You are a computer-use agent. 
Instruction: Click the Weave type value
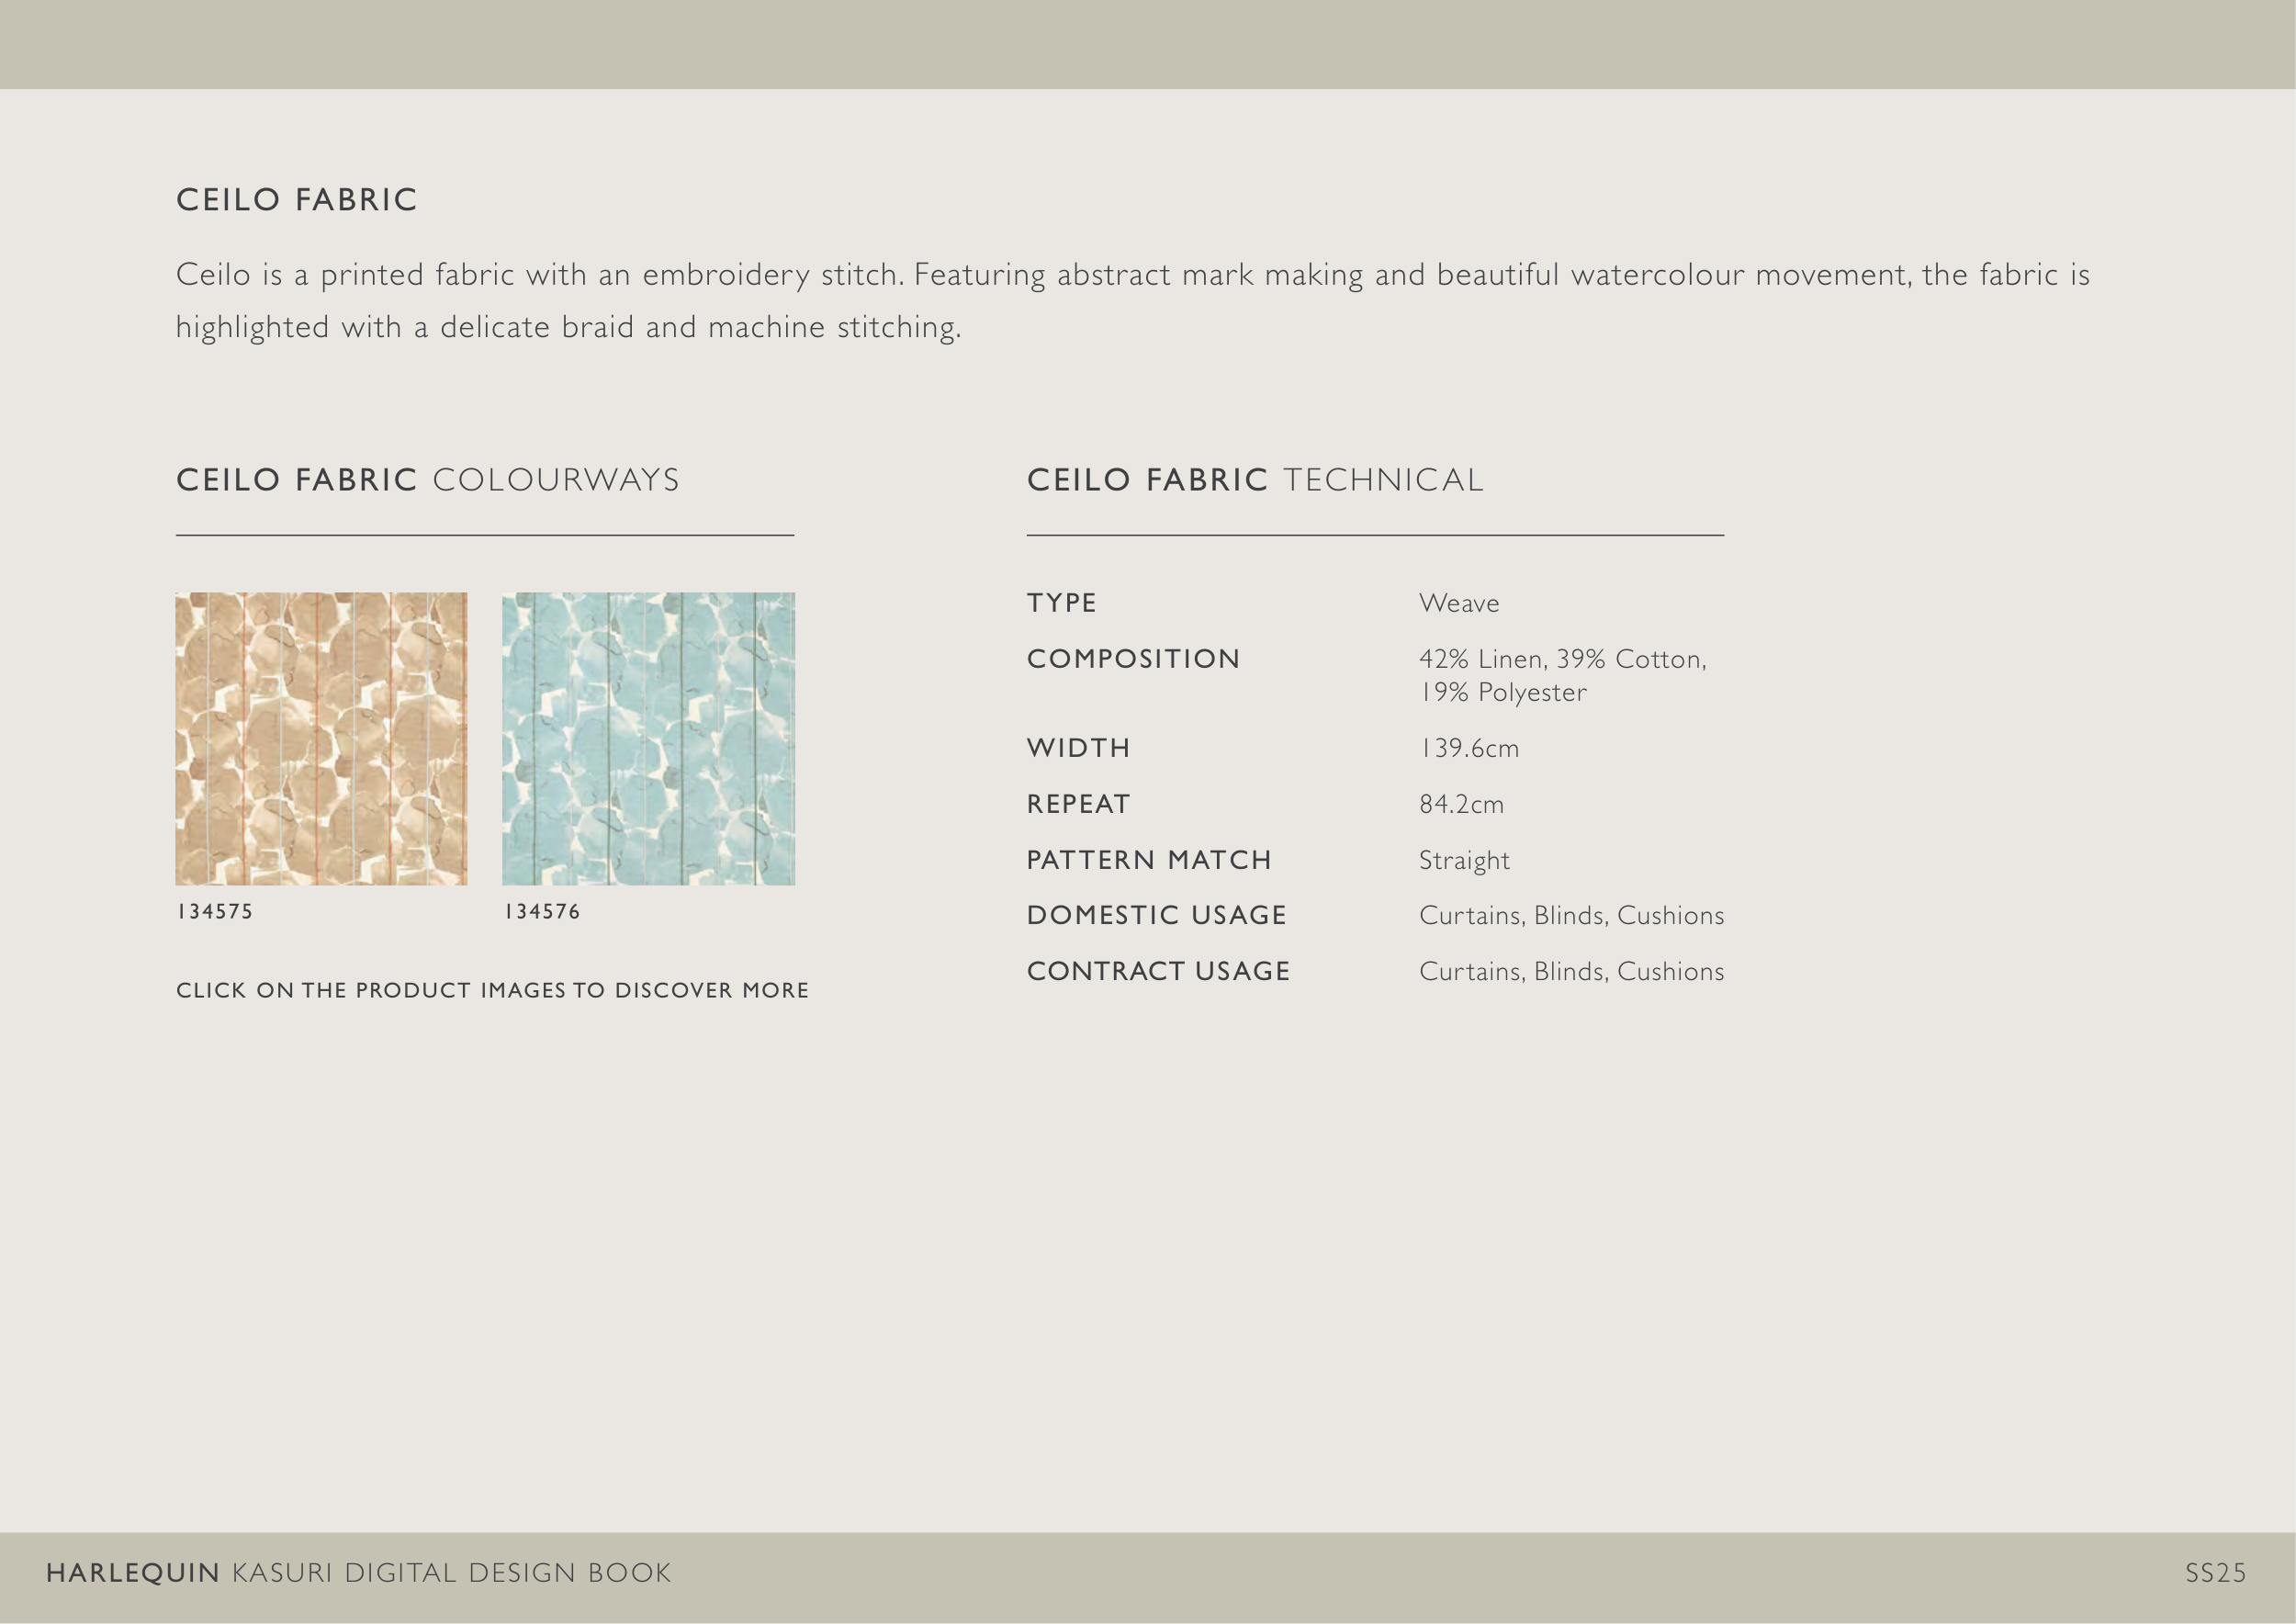[1459, 603]
